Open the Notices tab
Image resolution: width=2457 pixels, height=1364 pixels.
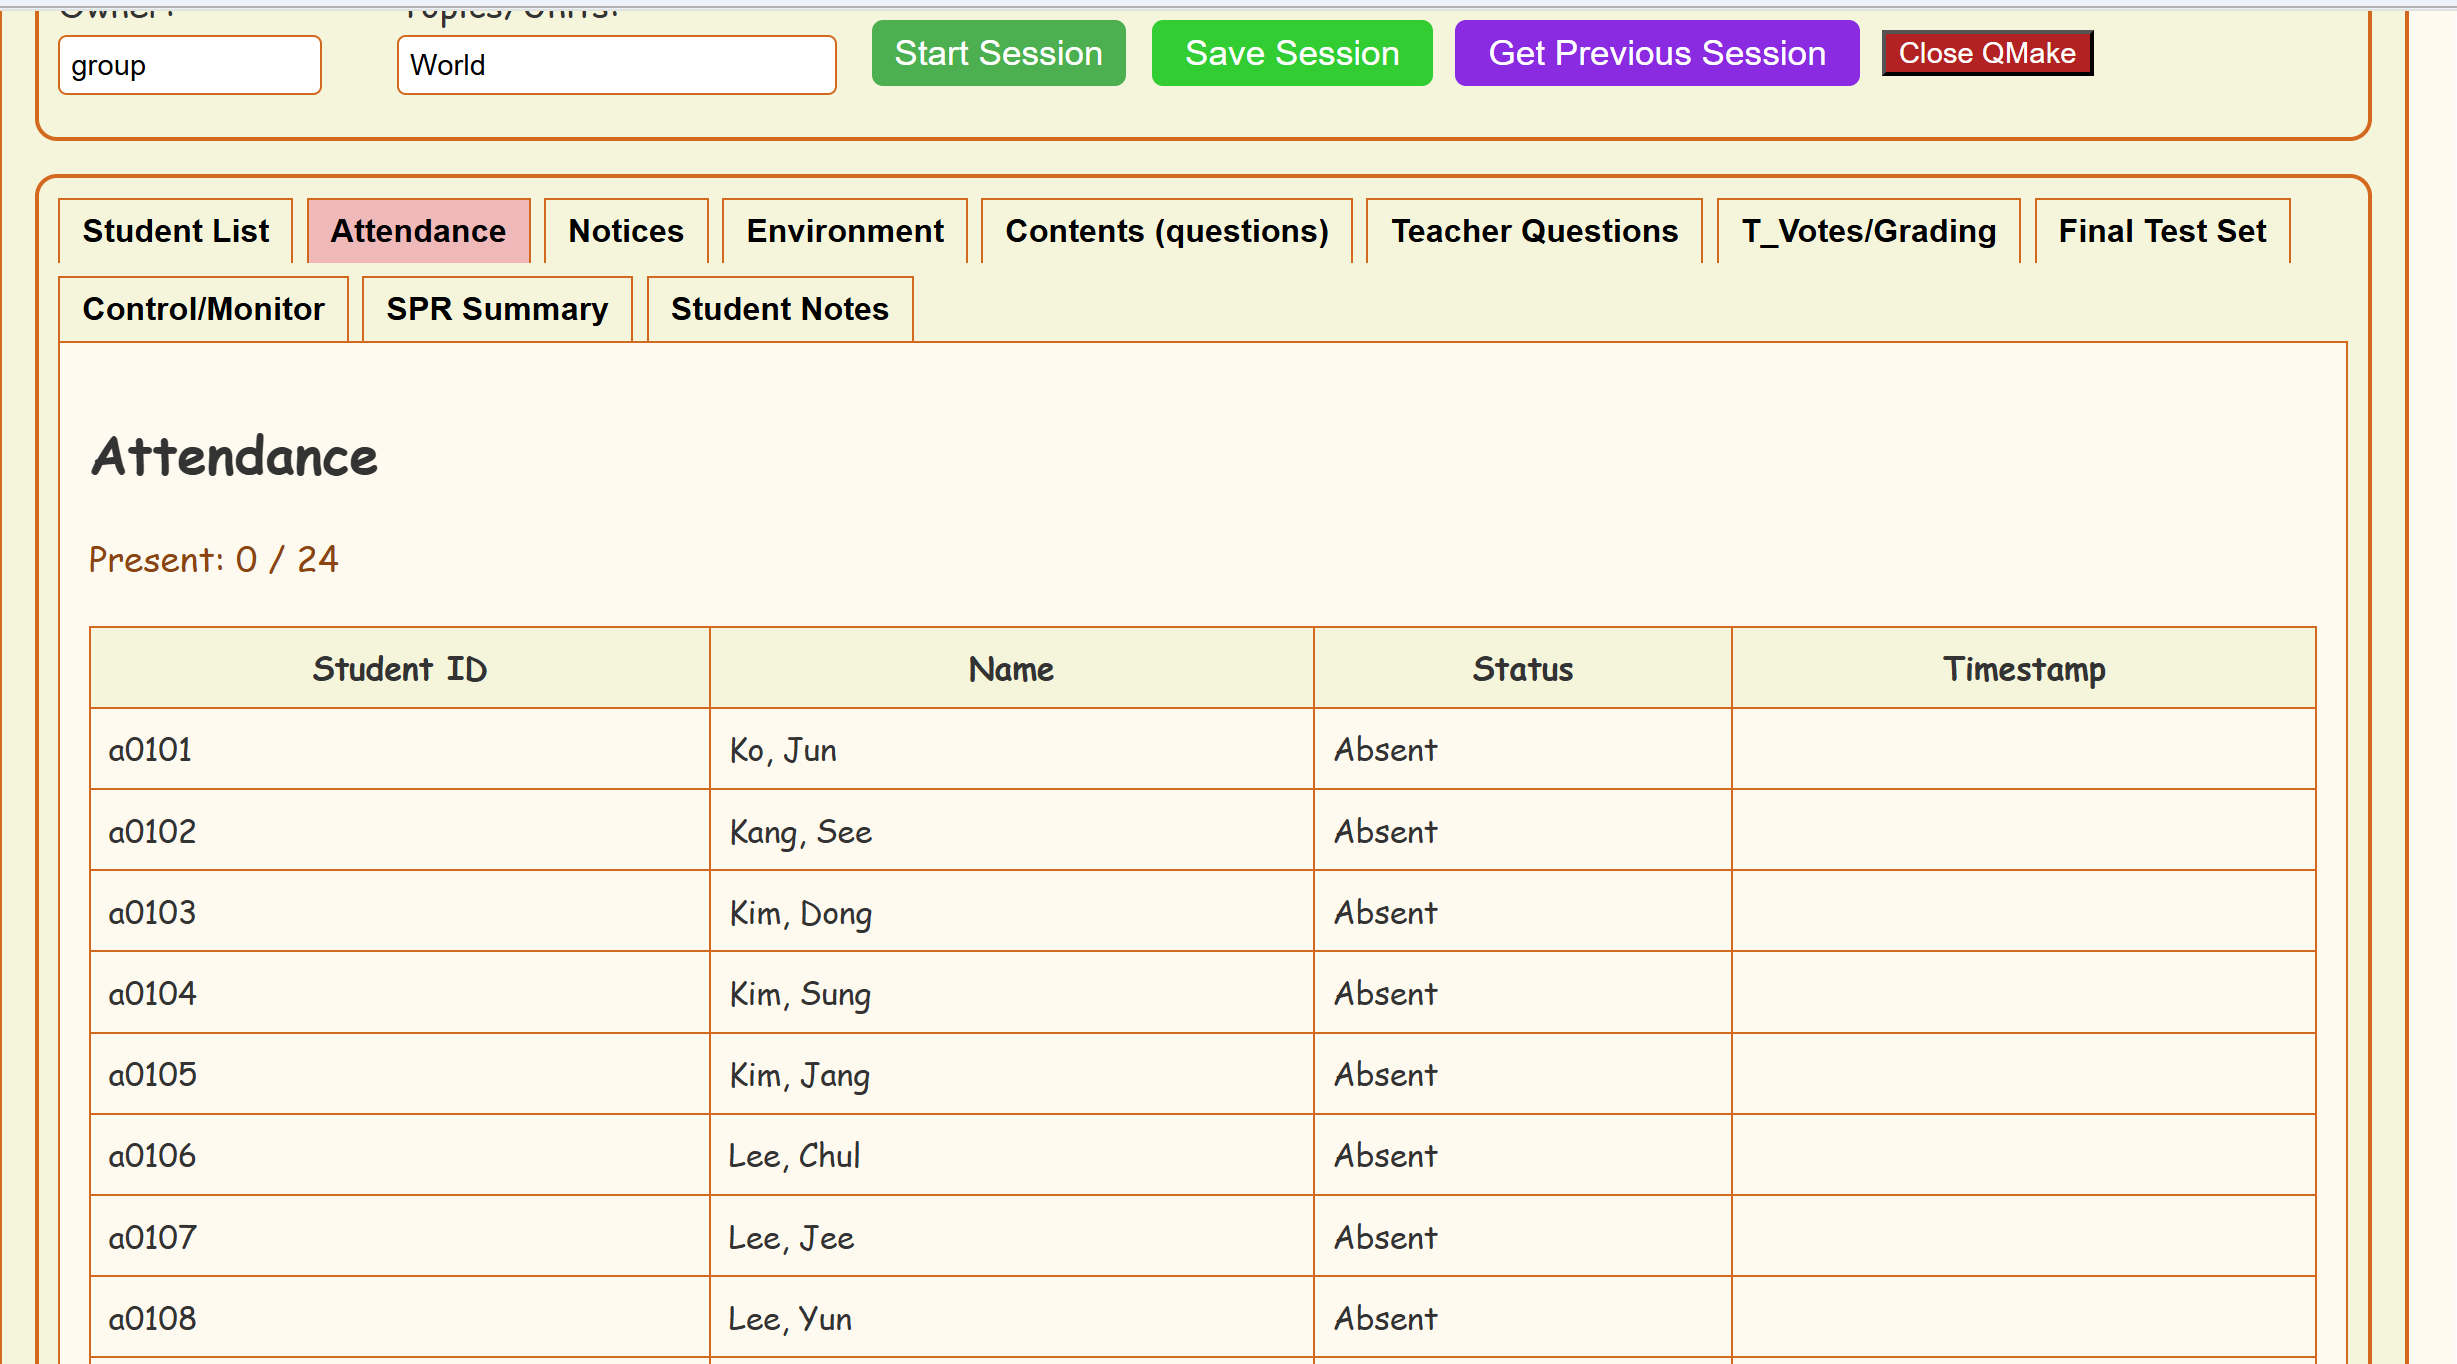pyautogui.click(x=626, y=231)
